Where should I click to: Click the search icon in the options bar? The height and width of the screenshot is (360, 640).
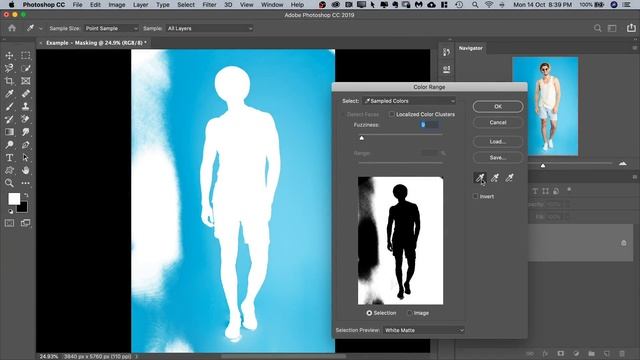click(598, 28)
